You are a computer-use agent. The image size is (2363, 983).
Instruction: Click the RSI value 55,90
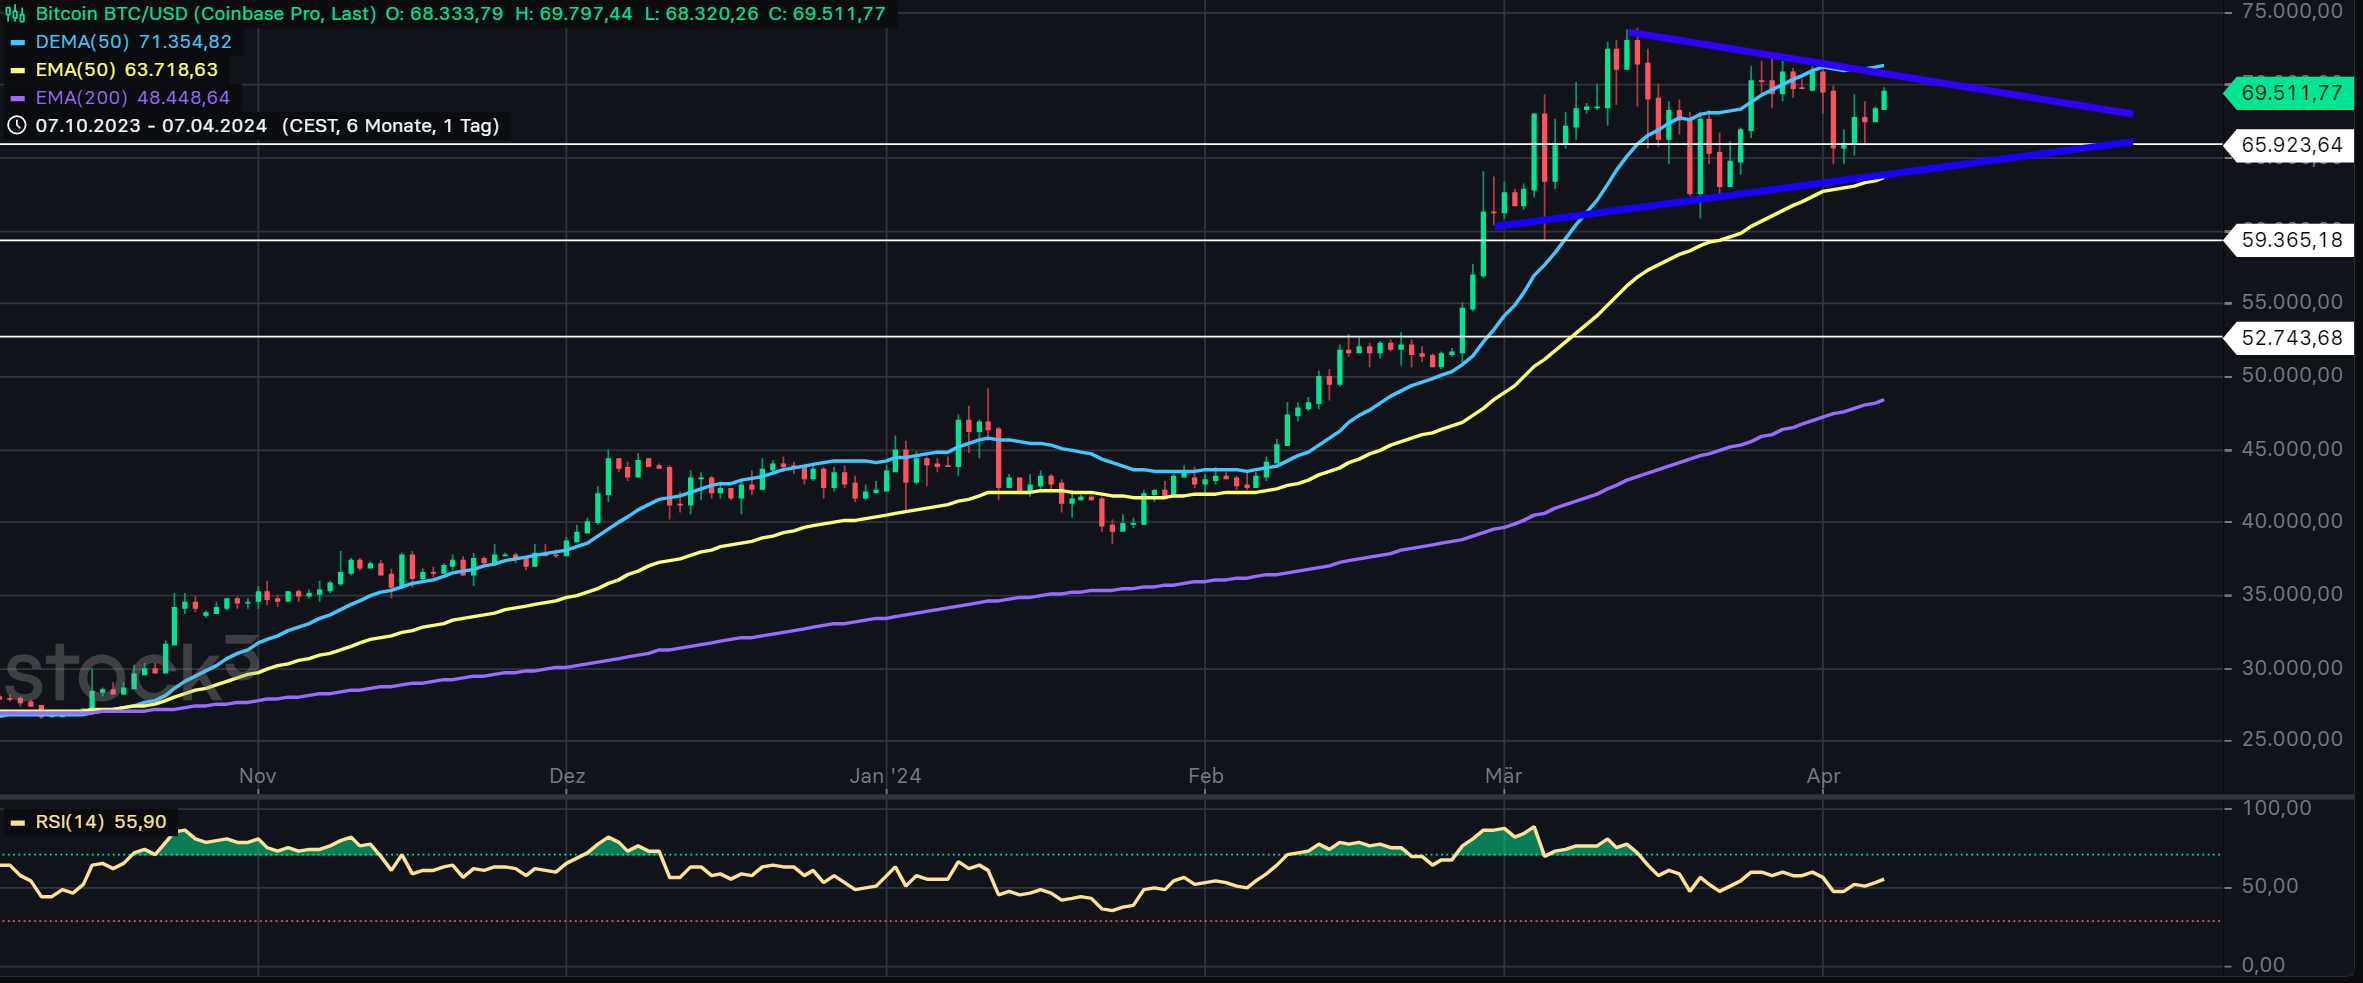[141, 822]
